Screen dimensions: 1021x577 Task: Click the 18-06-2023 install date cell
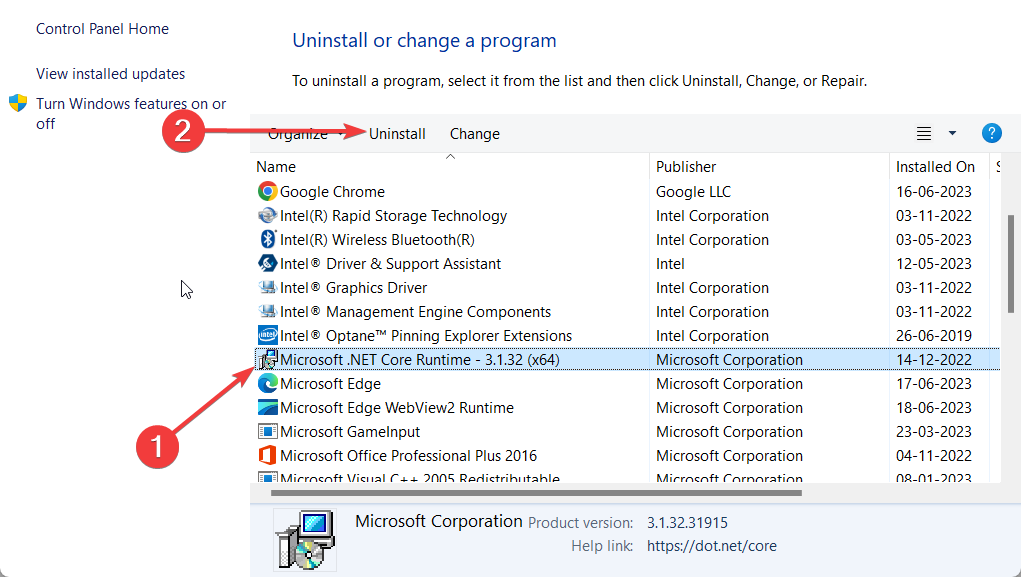[x=934, y=408]
